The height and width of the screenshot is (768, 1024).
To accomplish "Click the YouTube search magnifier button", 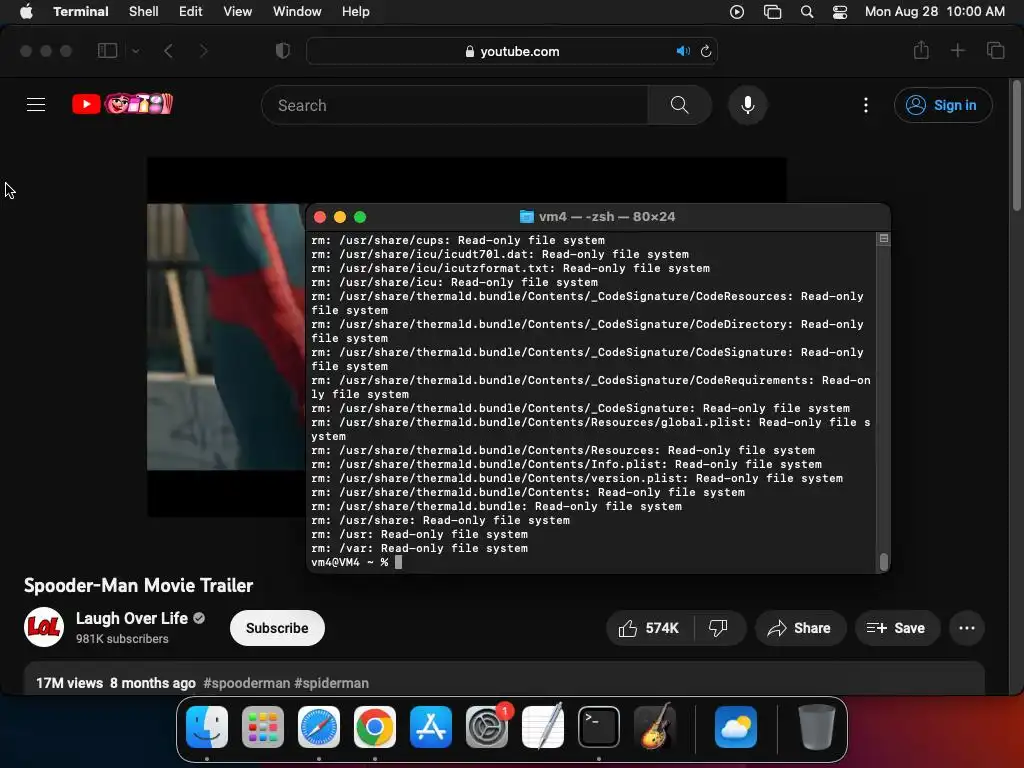I will click(x=679, y=105).
